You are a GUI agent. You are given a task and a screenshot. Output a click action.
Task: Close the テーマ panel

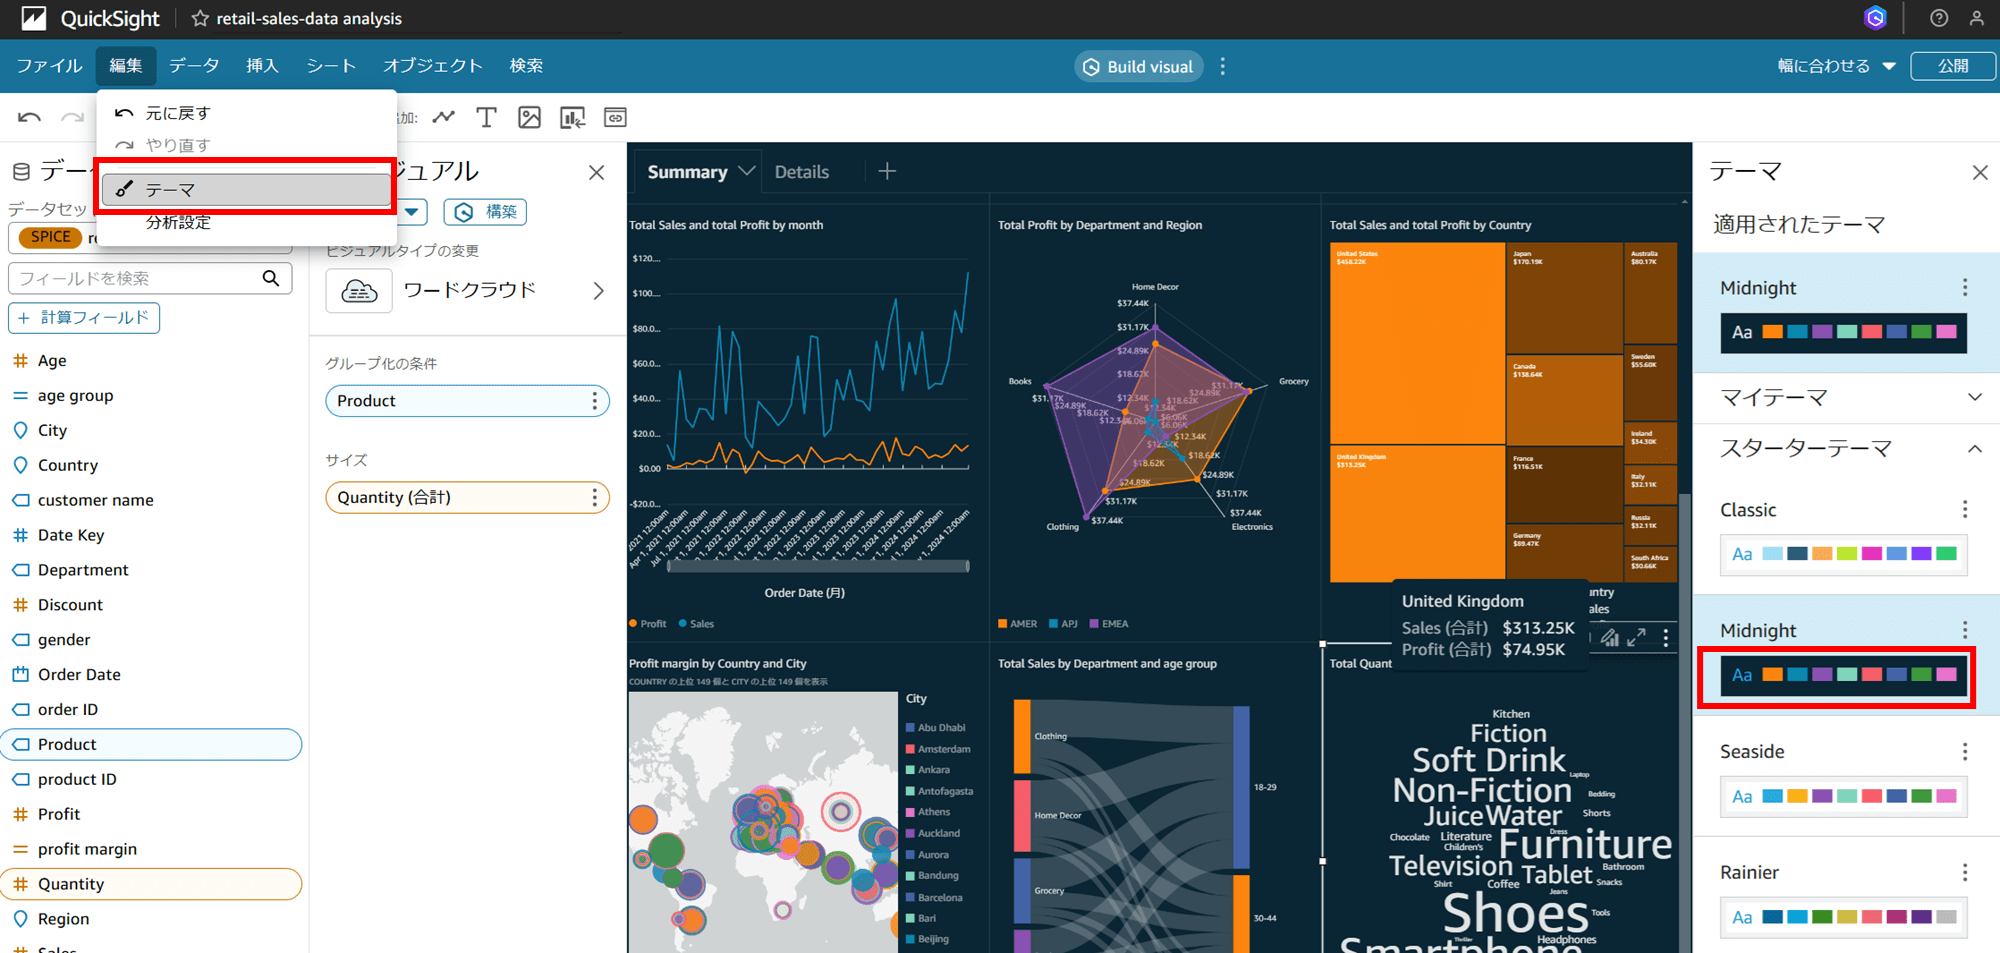click(x=1980, y=172)
